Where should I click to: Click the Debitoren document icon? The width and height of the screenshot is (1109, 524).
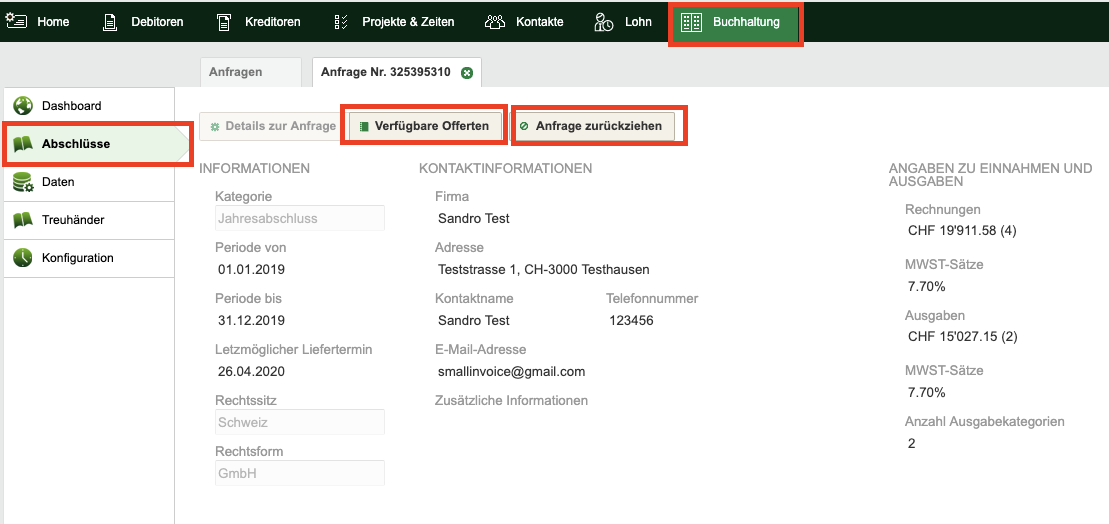click(110, 22)
